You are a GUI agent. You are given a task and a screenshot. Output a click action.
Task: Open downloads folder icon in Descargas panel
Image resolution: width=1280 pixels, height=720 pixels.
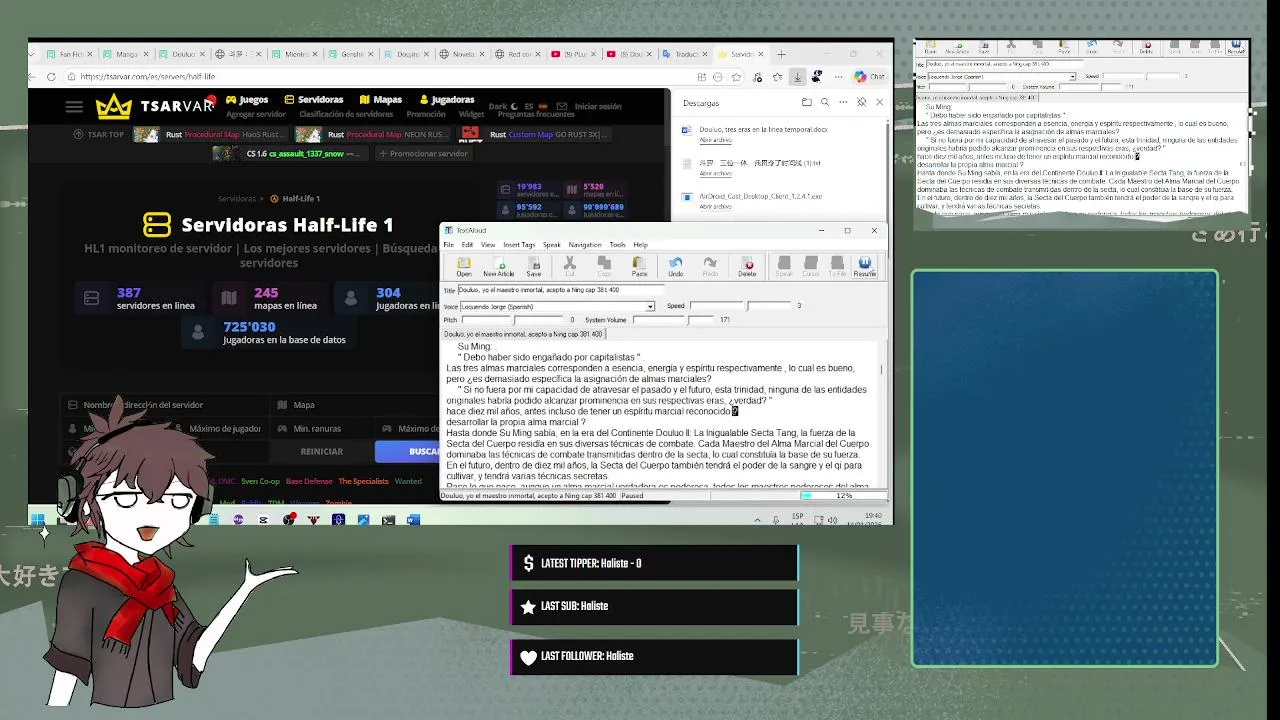coord(806,102)
